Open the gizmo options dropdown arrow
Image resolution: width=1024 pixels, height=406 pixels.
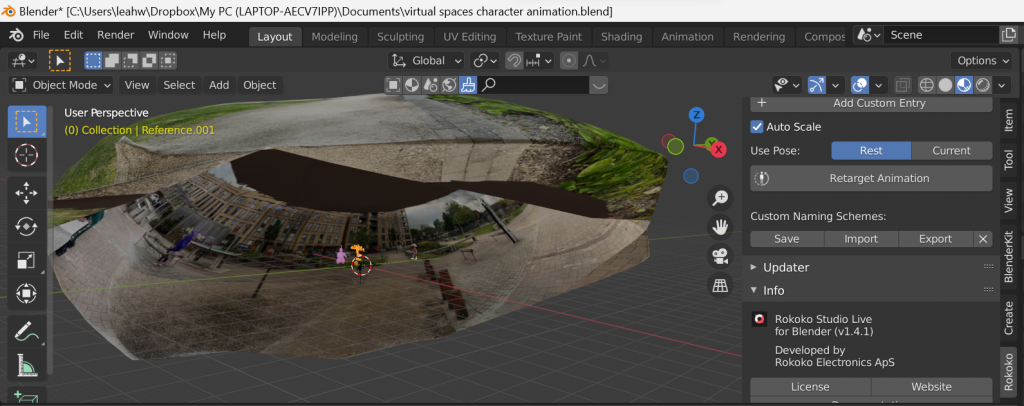tap(835, 85)
